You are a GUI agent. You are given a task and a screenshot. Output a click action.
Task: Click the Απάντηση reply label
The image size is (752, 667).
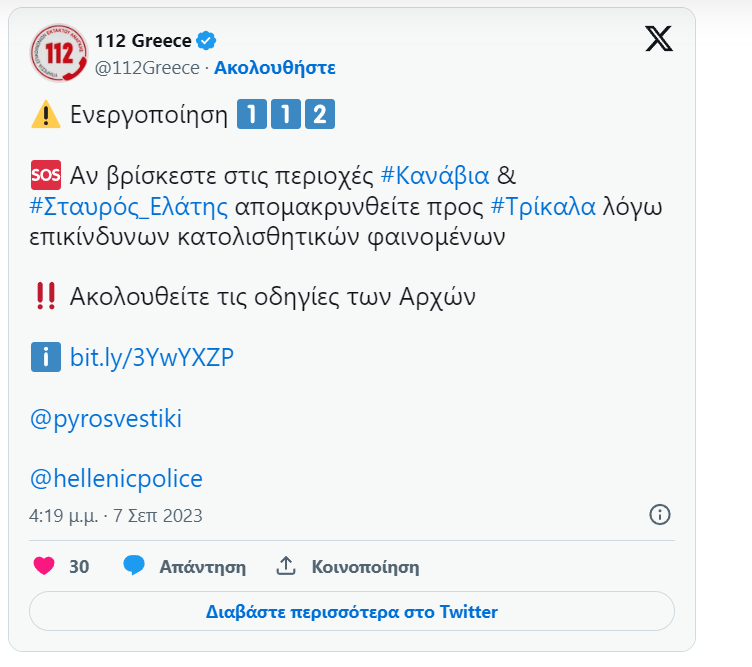(203, 567)
